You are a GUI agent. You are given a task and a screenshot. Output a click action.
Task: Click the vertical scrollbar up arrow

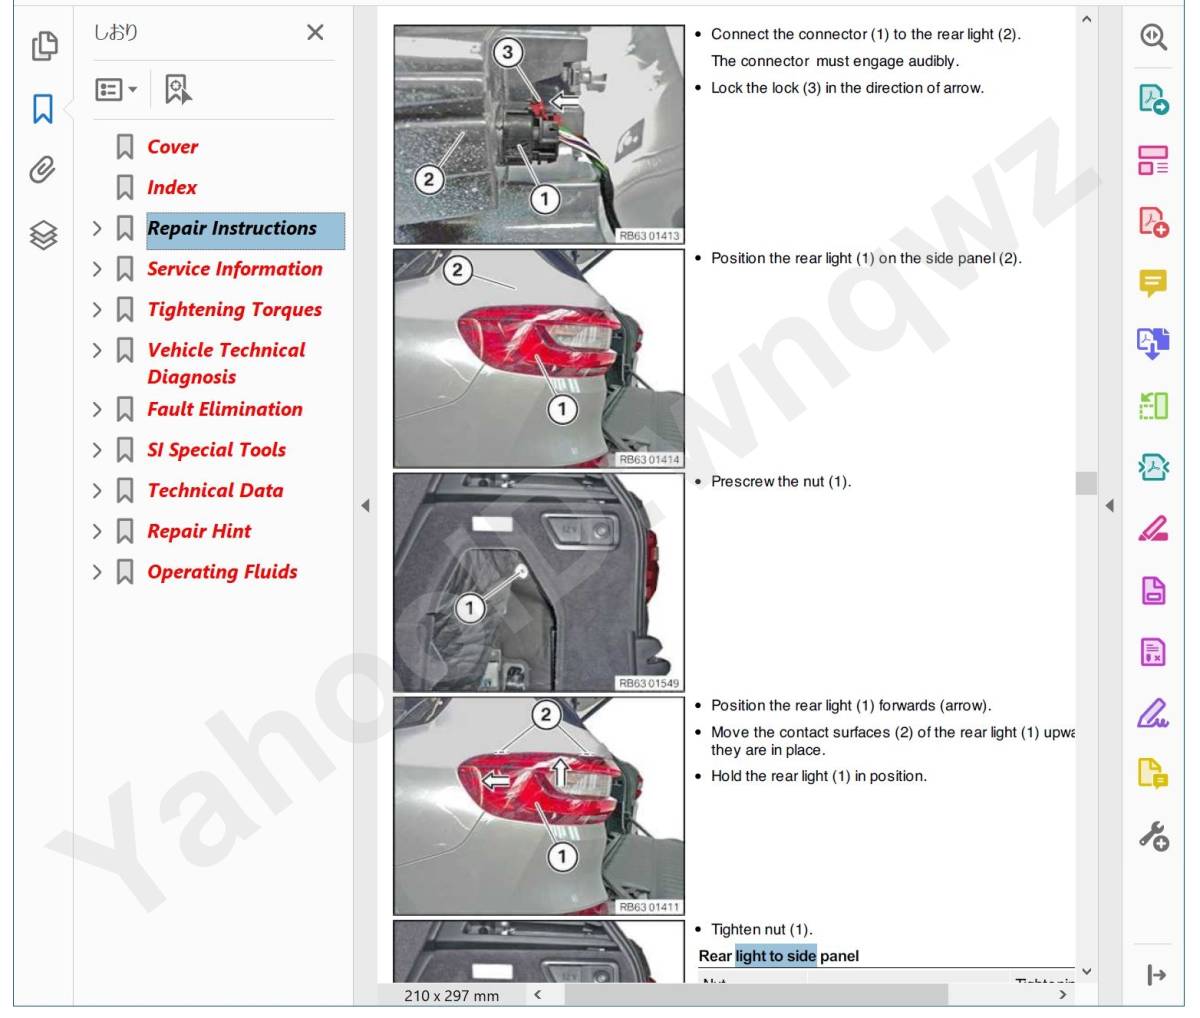1087,19
